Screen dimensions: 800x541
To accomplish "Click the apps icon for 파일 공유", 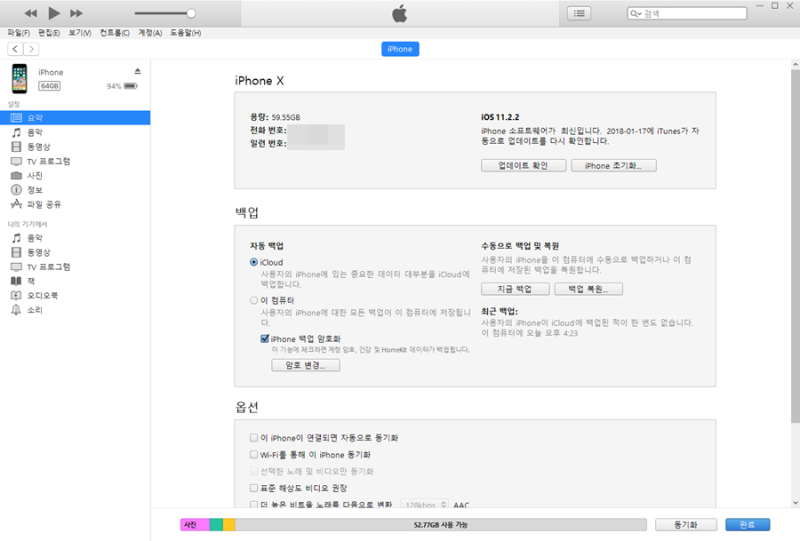I will [16, 204].
